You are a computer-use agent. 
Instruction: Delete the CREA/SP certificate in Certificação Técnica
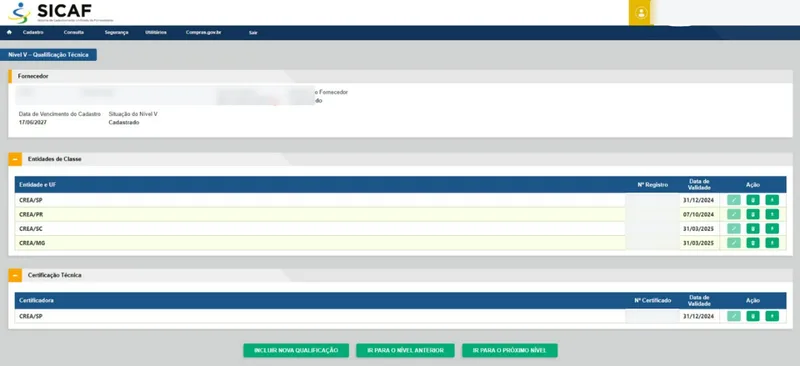pyautogui.click(x=753, y=316)
